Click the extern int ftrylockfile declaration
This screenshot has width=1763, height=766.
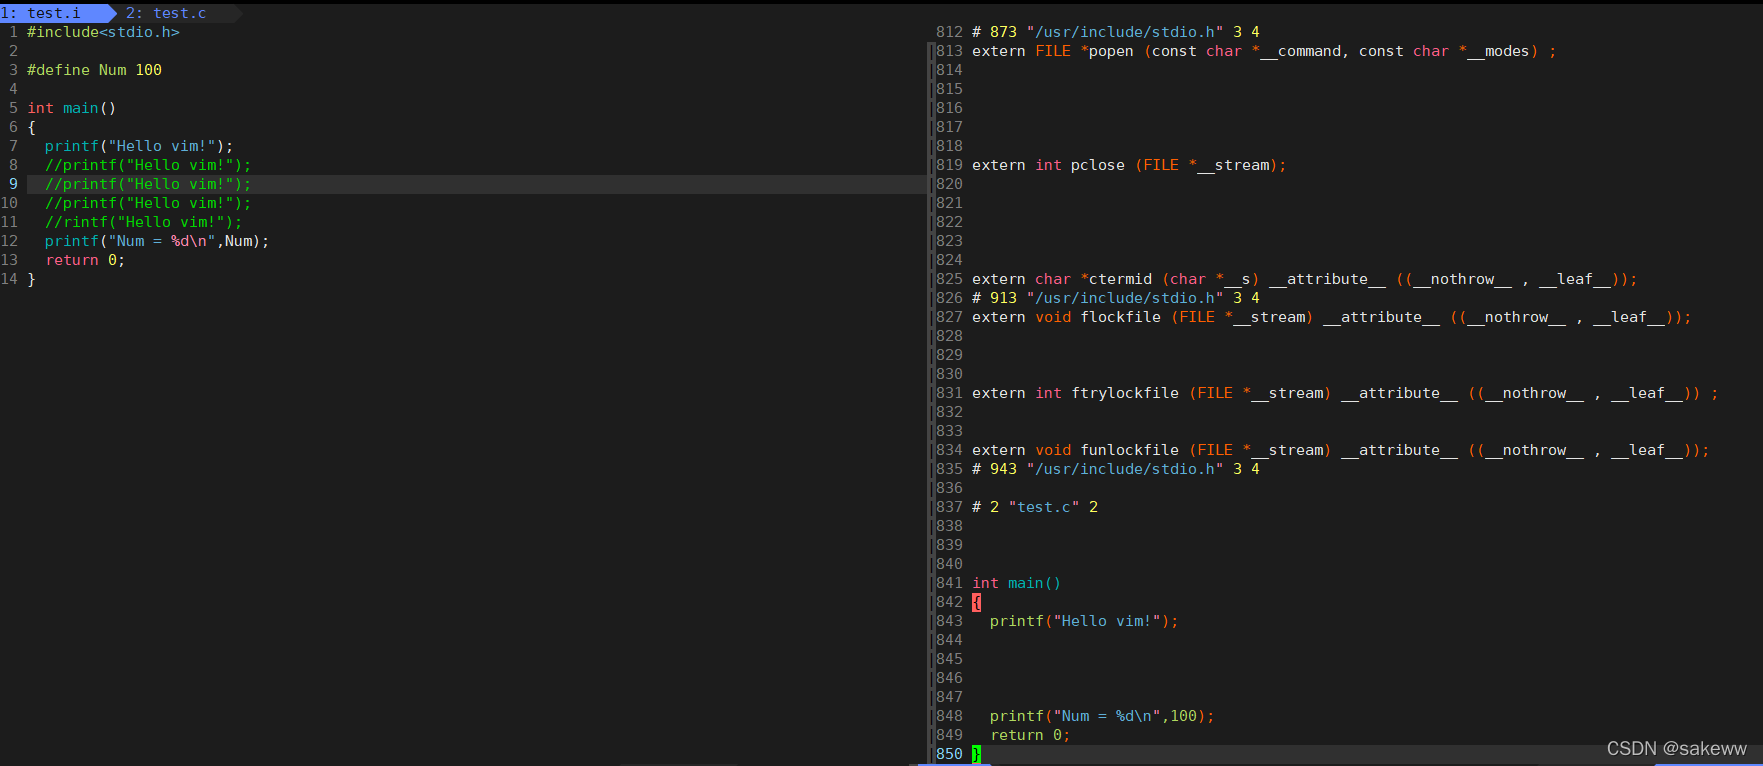point(1345,393)
